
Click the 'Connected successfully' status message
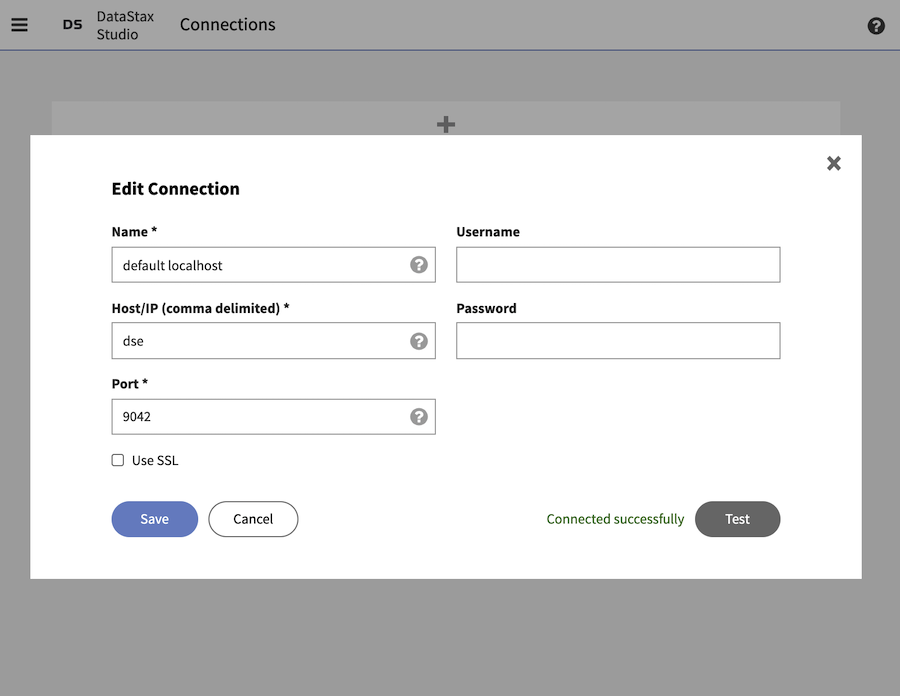pyautogui.click(x=615, y=519)
